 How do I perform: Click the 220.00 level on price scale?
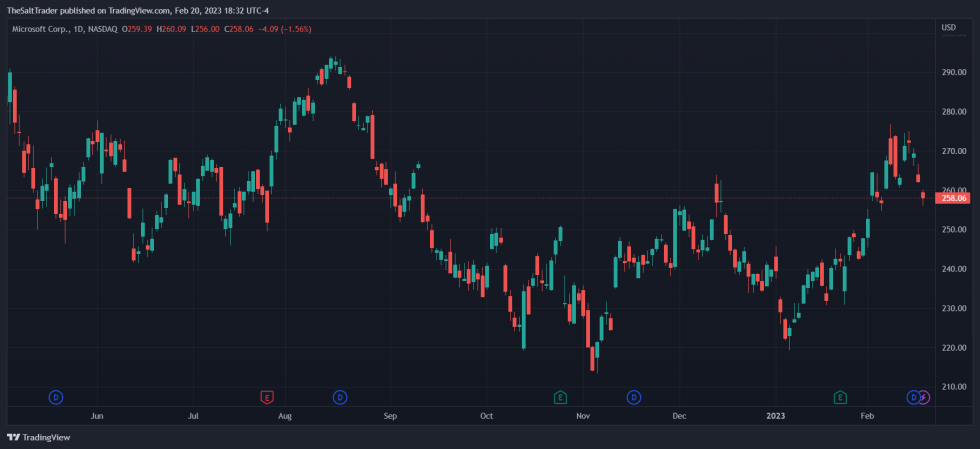(x=953, y=348)
